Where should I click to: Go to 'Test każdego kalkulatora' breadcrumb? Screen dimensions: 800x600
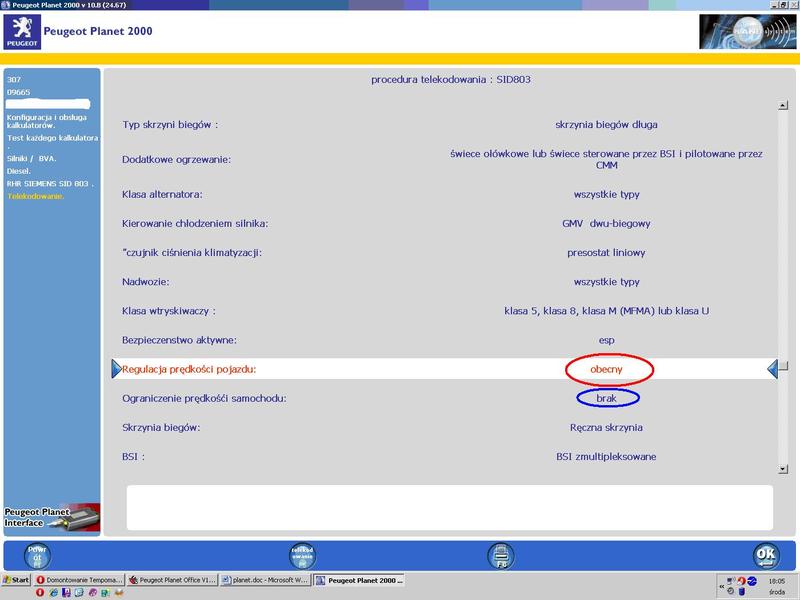coord(52,138)
